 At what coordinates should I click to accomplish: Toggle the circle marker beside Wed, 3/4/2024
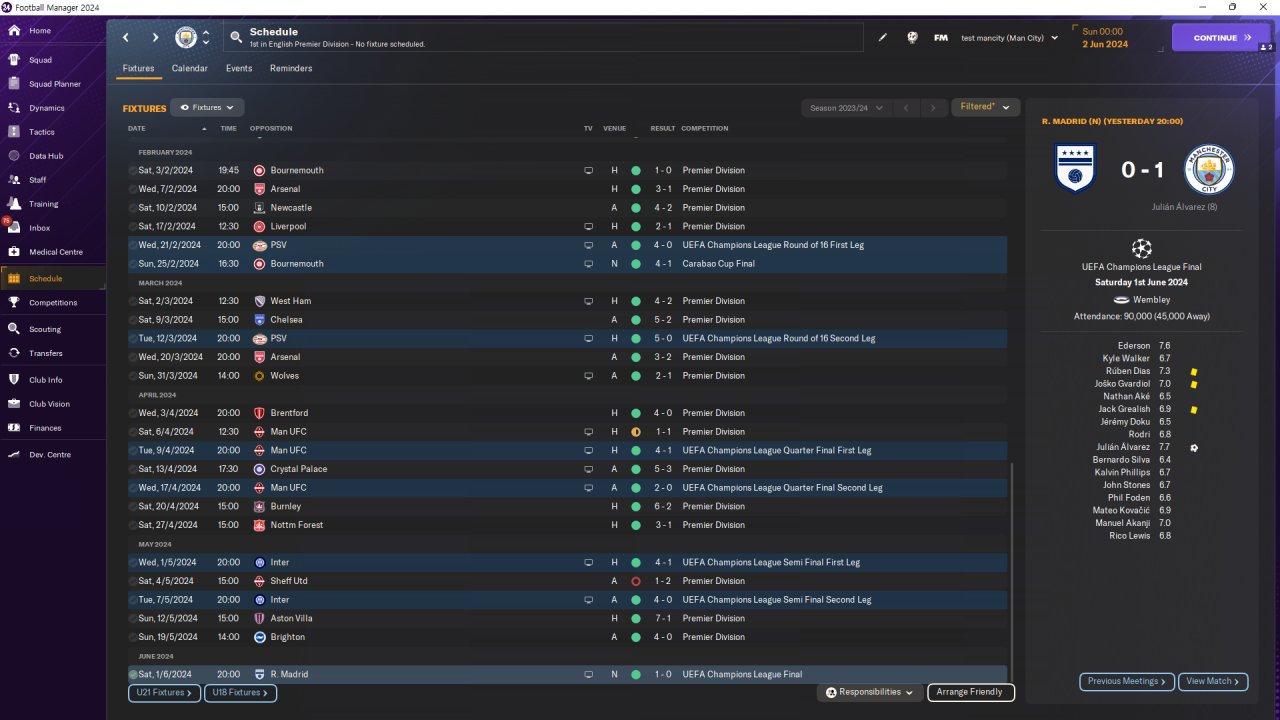tap(133, 413)
